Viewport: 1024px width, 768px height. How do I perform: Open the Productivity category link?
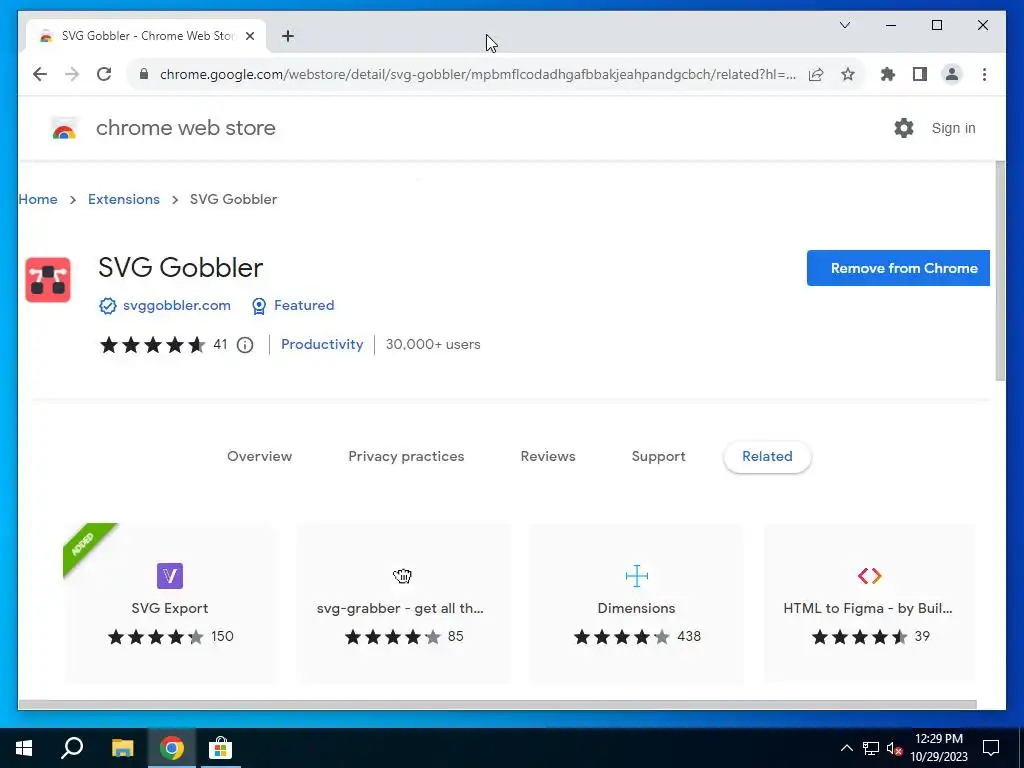(322, 344)
